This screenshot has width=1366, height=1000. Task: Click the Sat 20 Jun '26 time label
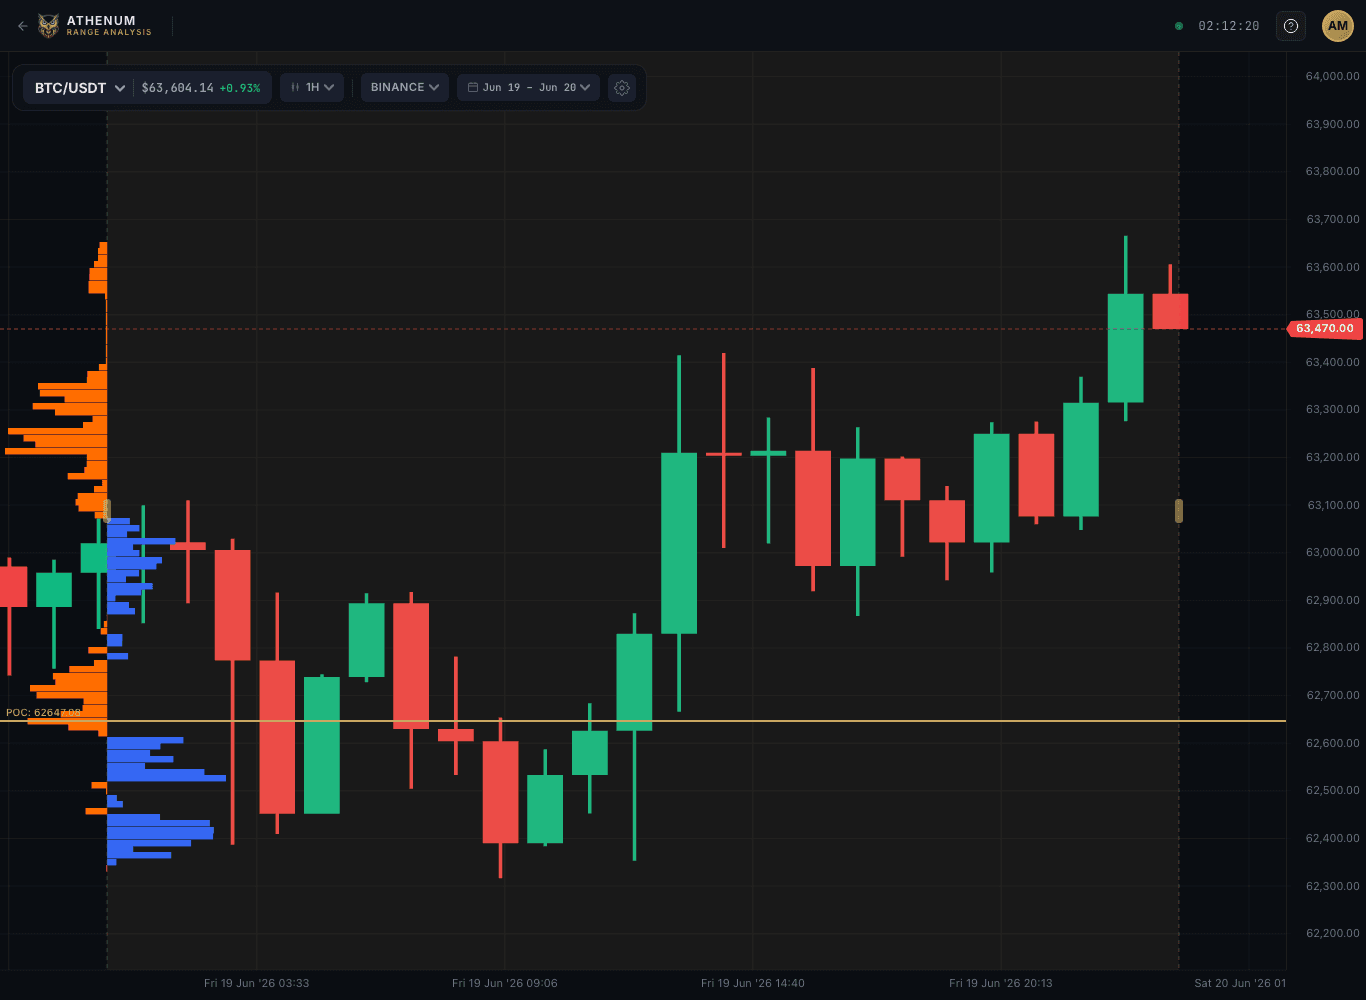[x=1240, y=983]
